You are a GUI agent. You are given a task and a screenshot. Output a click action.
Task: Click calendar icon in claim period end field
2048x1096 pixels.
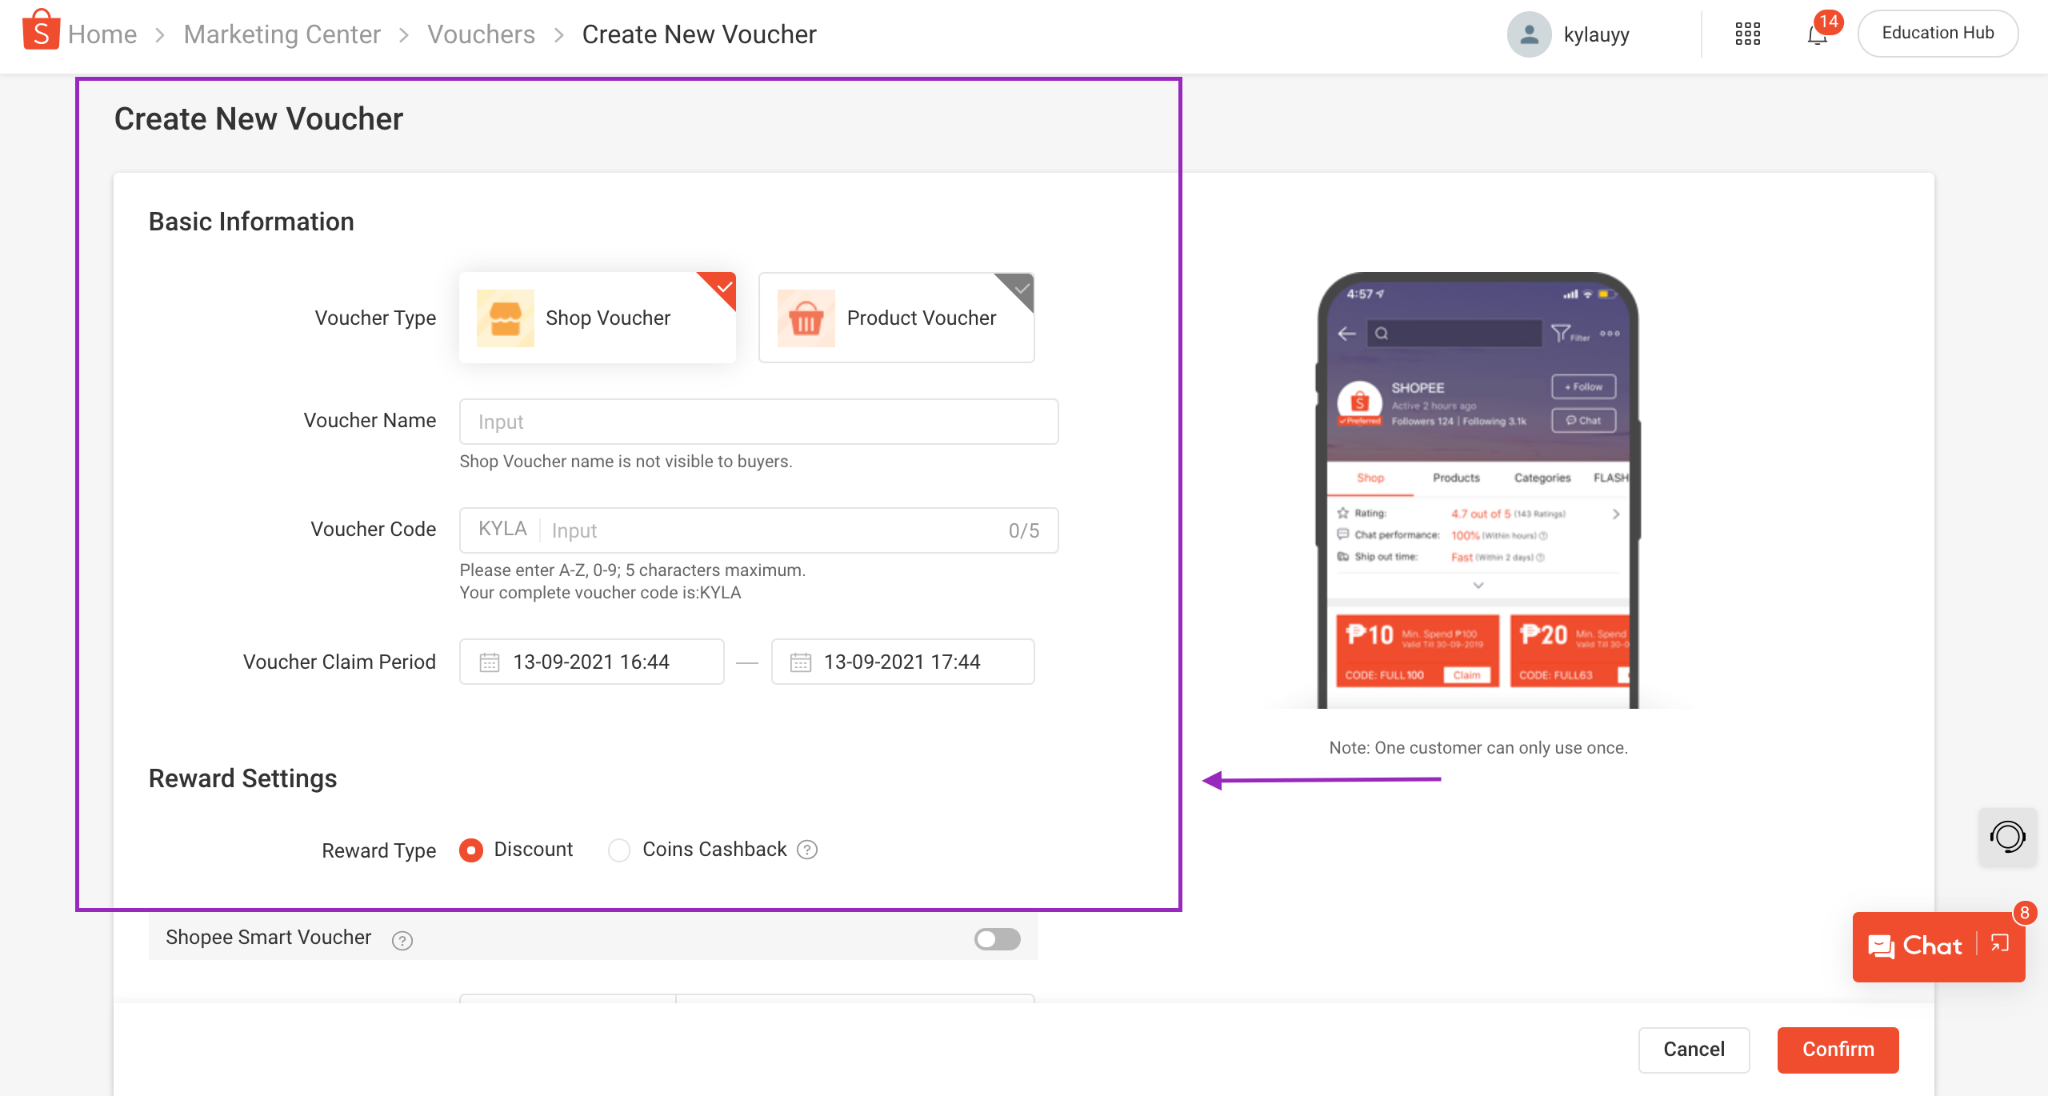(x=800, y=662)
